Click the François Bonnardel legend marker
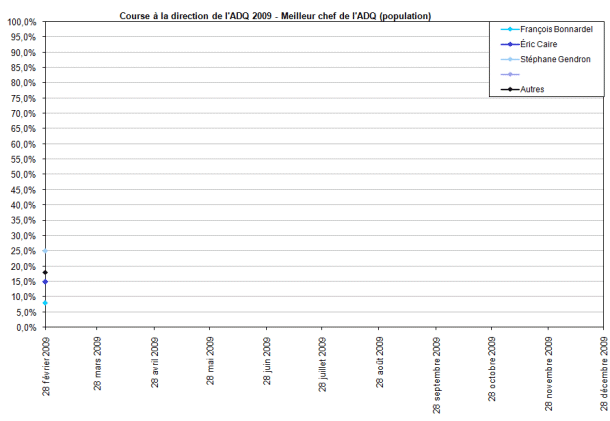The width and height of the screenshot is (610, 421). click(x=508, y=29)
